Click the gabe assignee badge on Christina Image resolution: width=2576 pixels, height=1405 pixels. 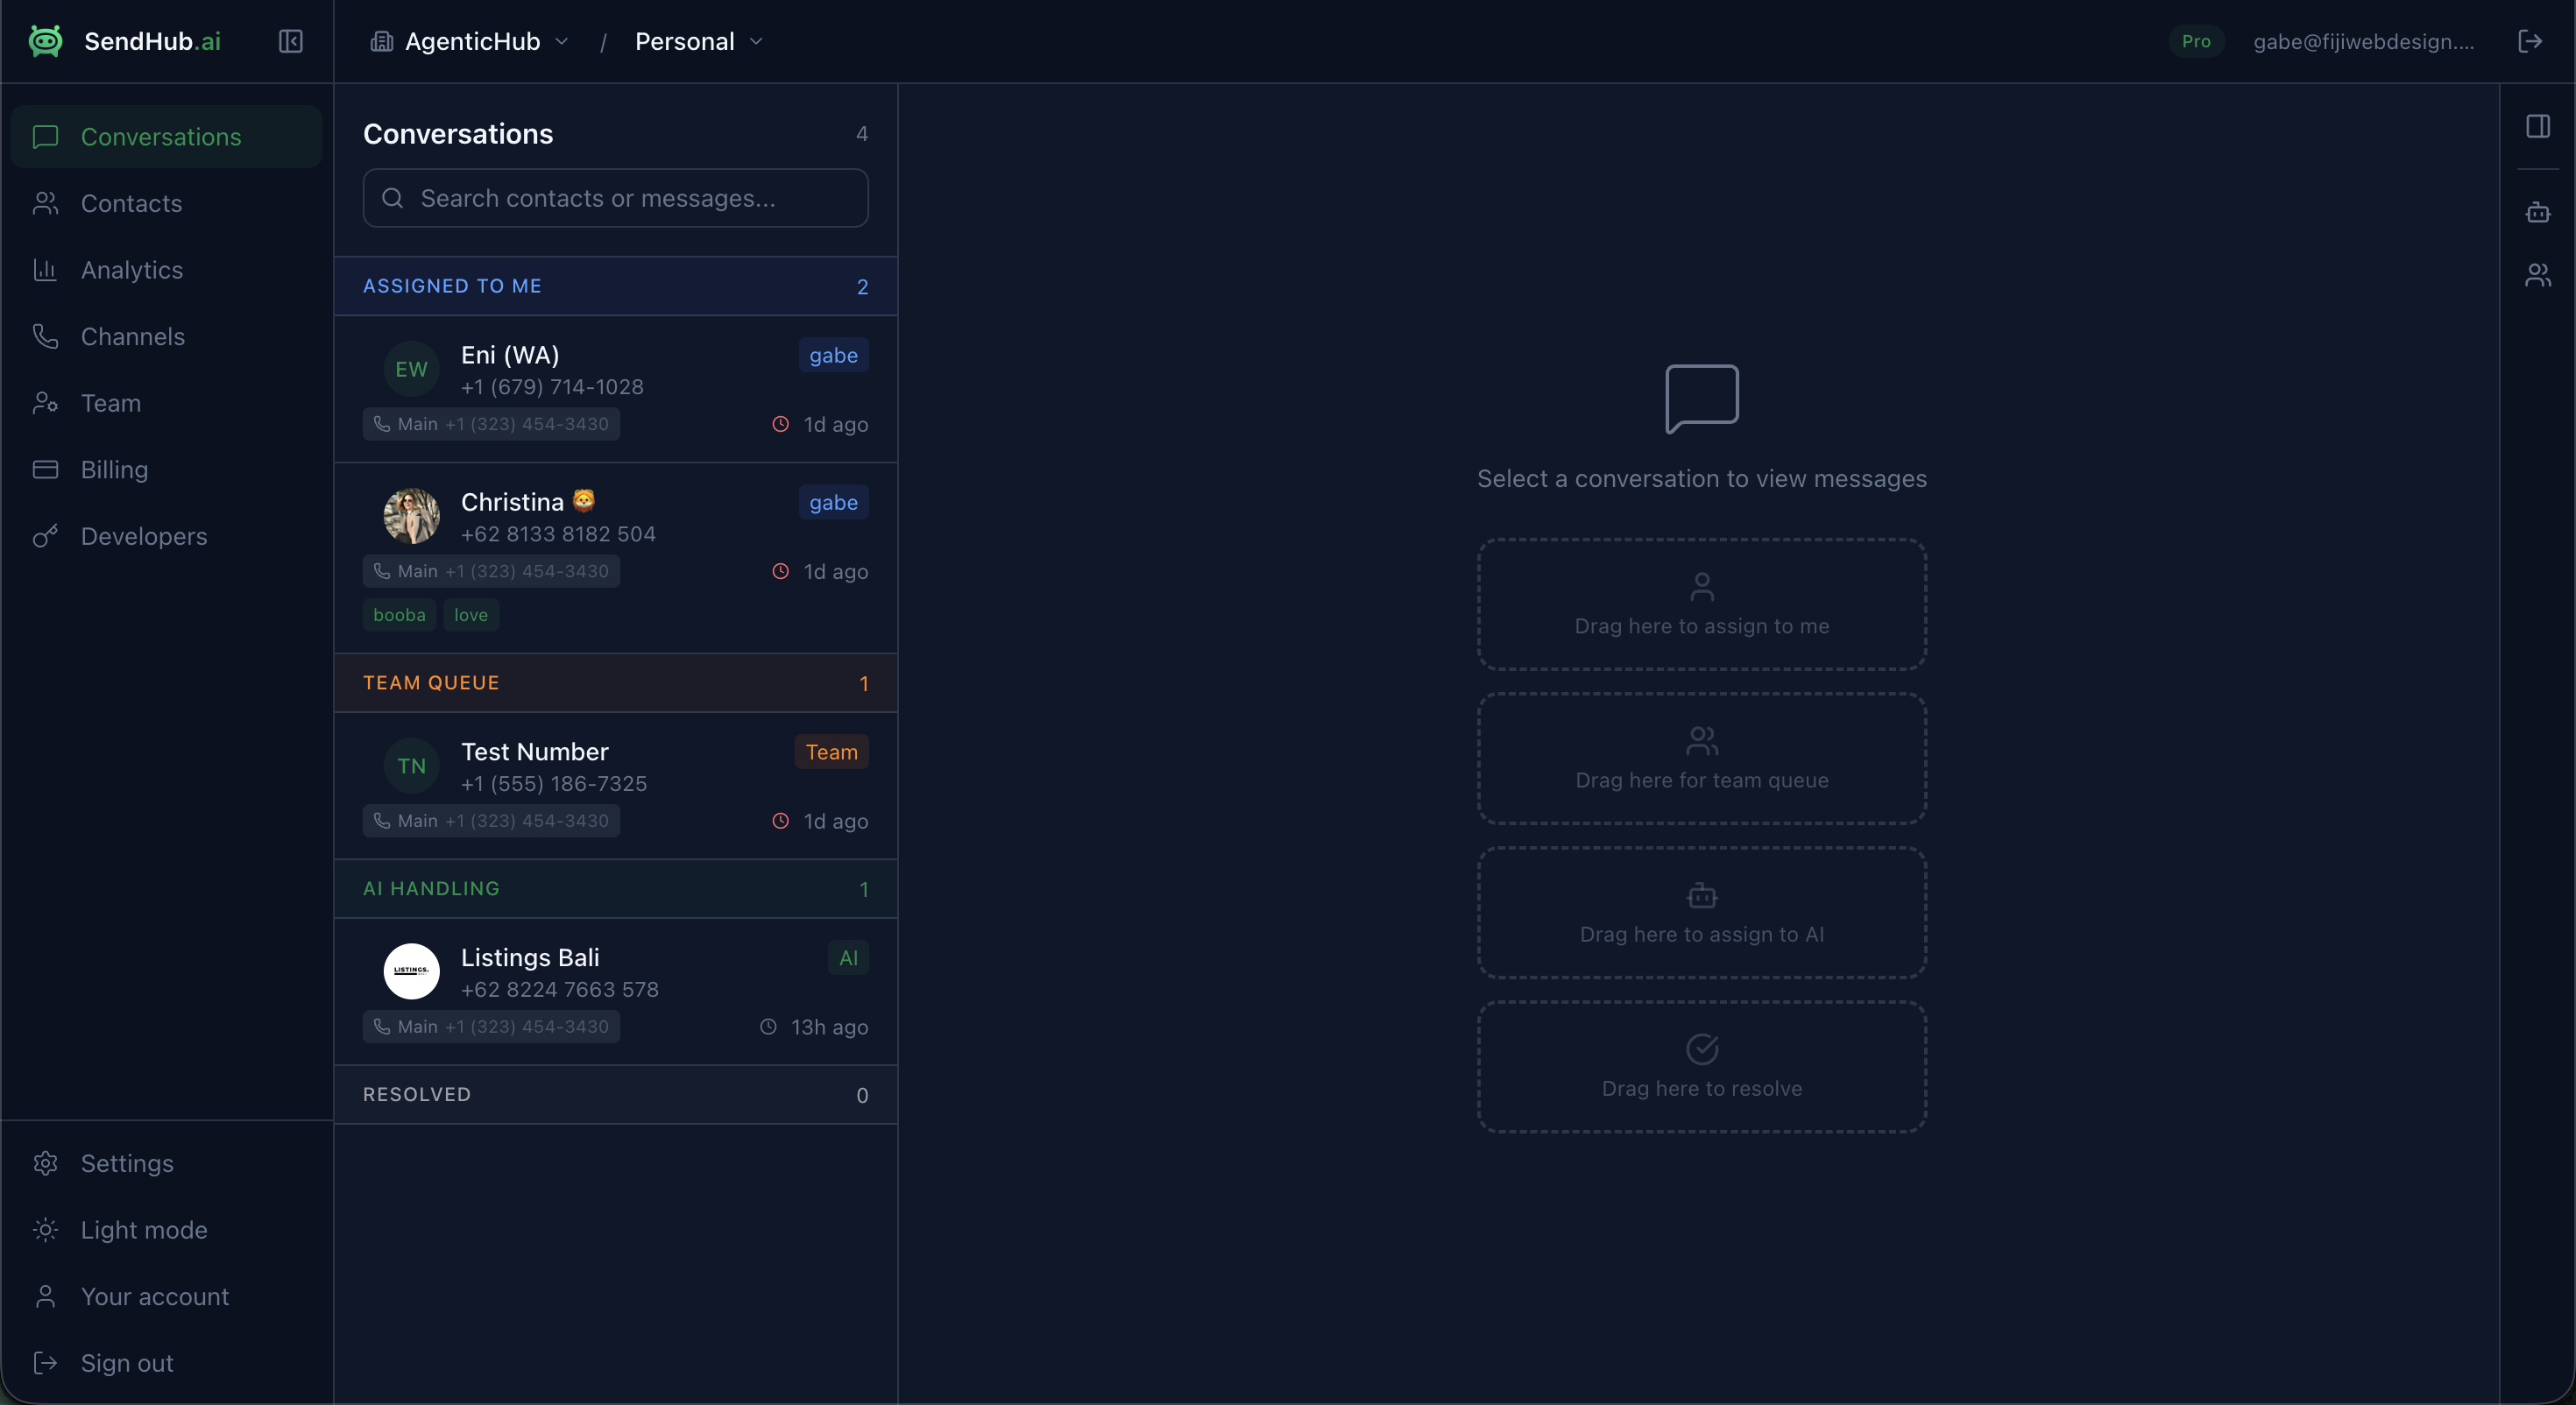coord(833,502)
